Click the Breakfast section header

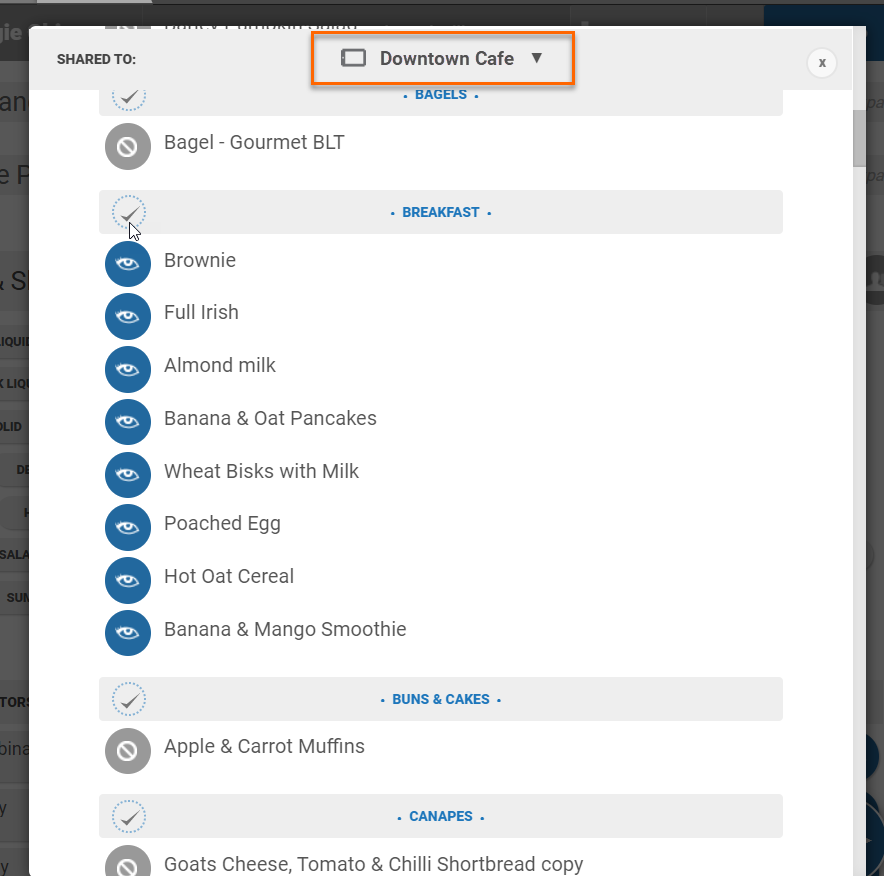coord(441,212)
